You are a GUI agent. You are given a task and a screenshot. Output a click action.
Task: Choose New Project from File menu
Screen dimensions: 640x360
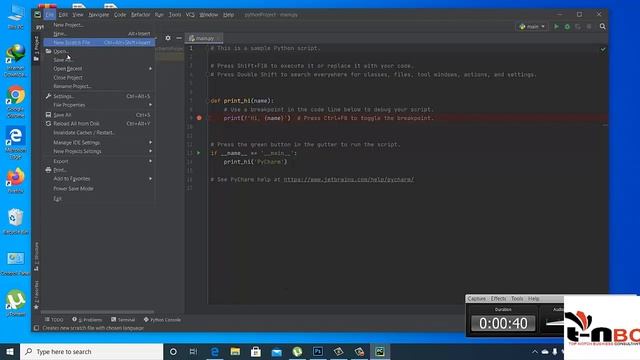tap(99, 25)
